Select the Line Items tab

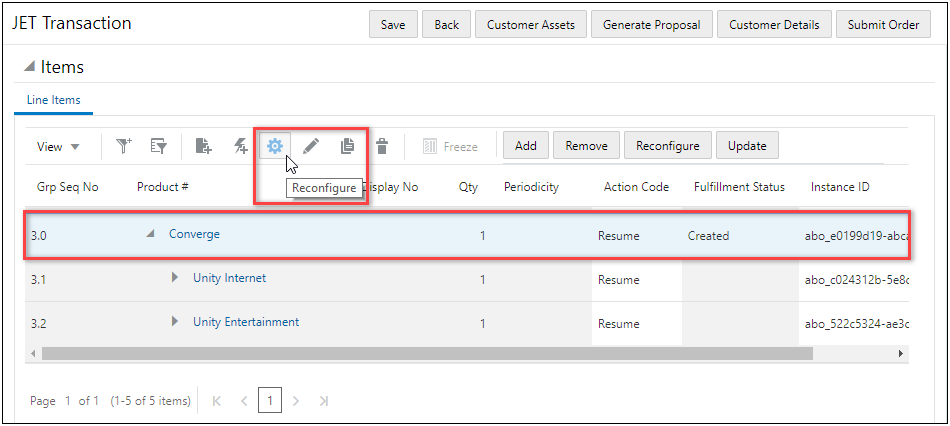[53, 100]
